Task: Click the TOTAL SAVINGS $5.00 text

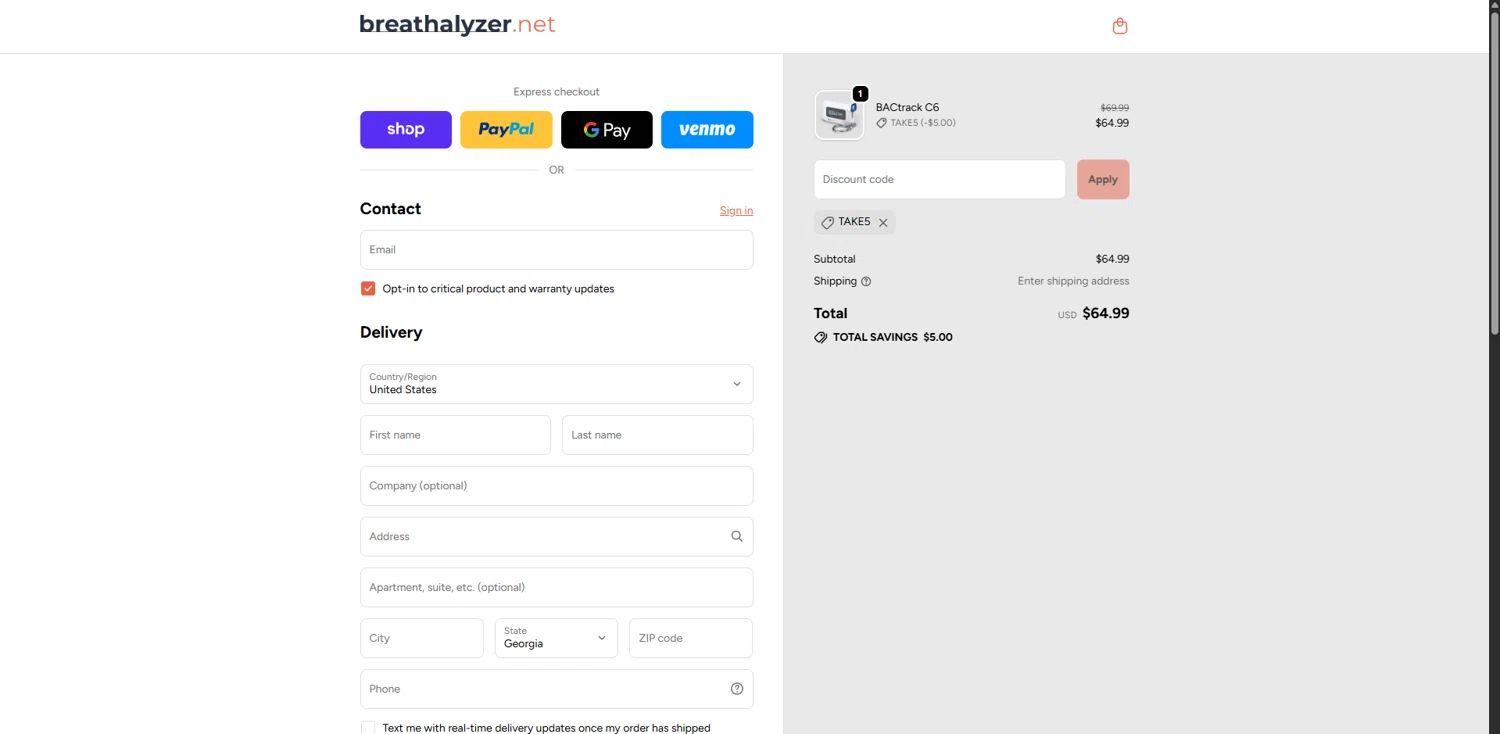Action: pyautogui.click(x=892, y=338)
